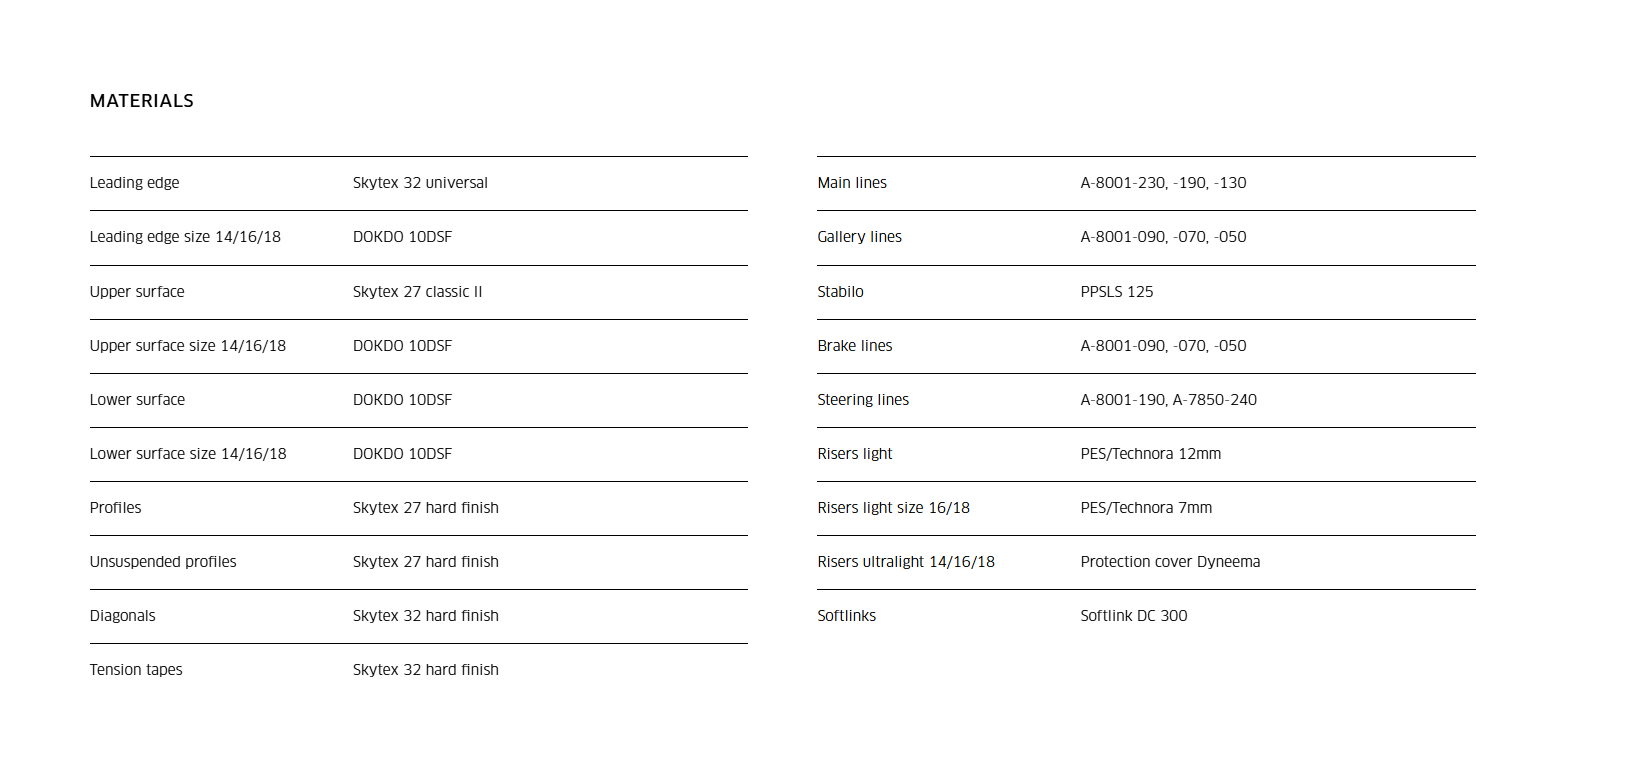Select 'A-8001-190, A-7850-240' steering lines value
1641x769 pixels.
point(1168,400)
